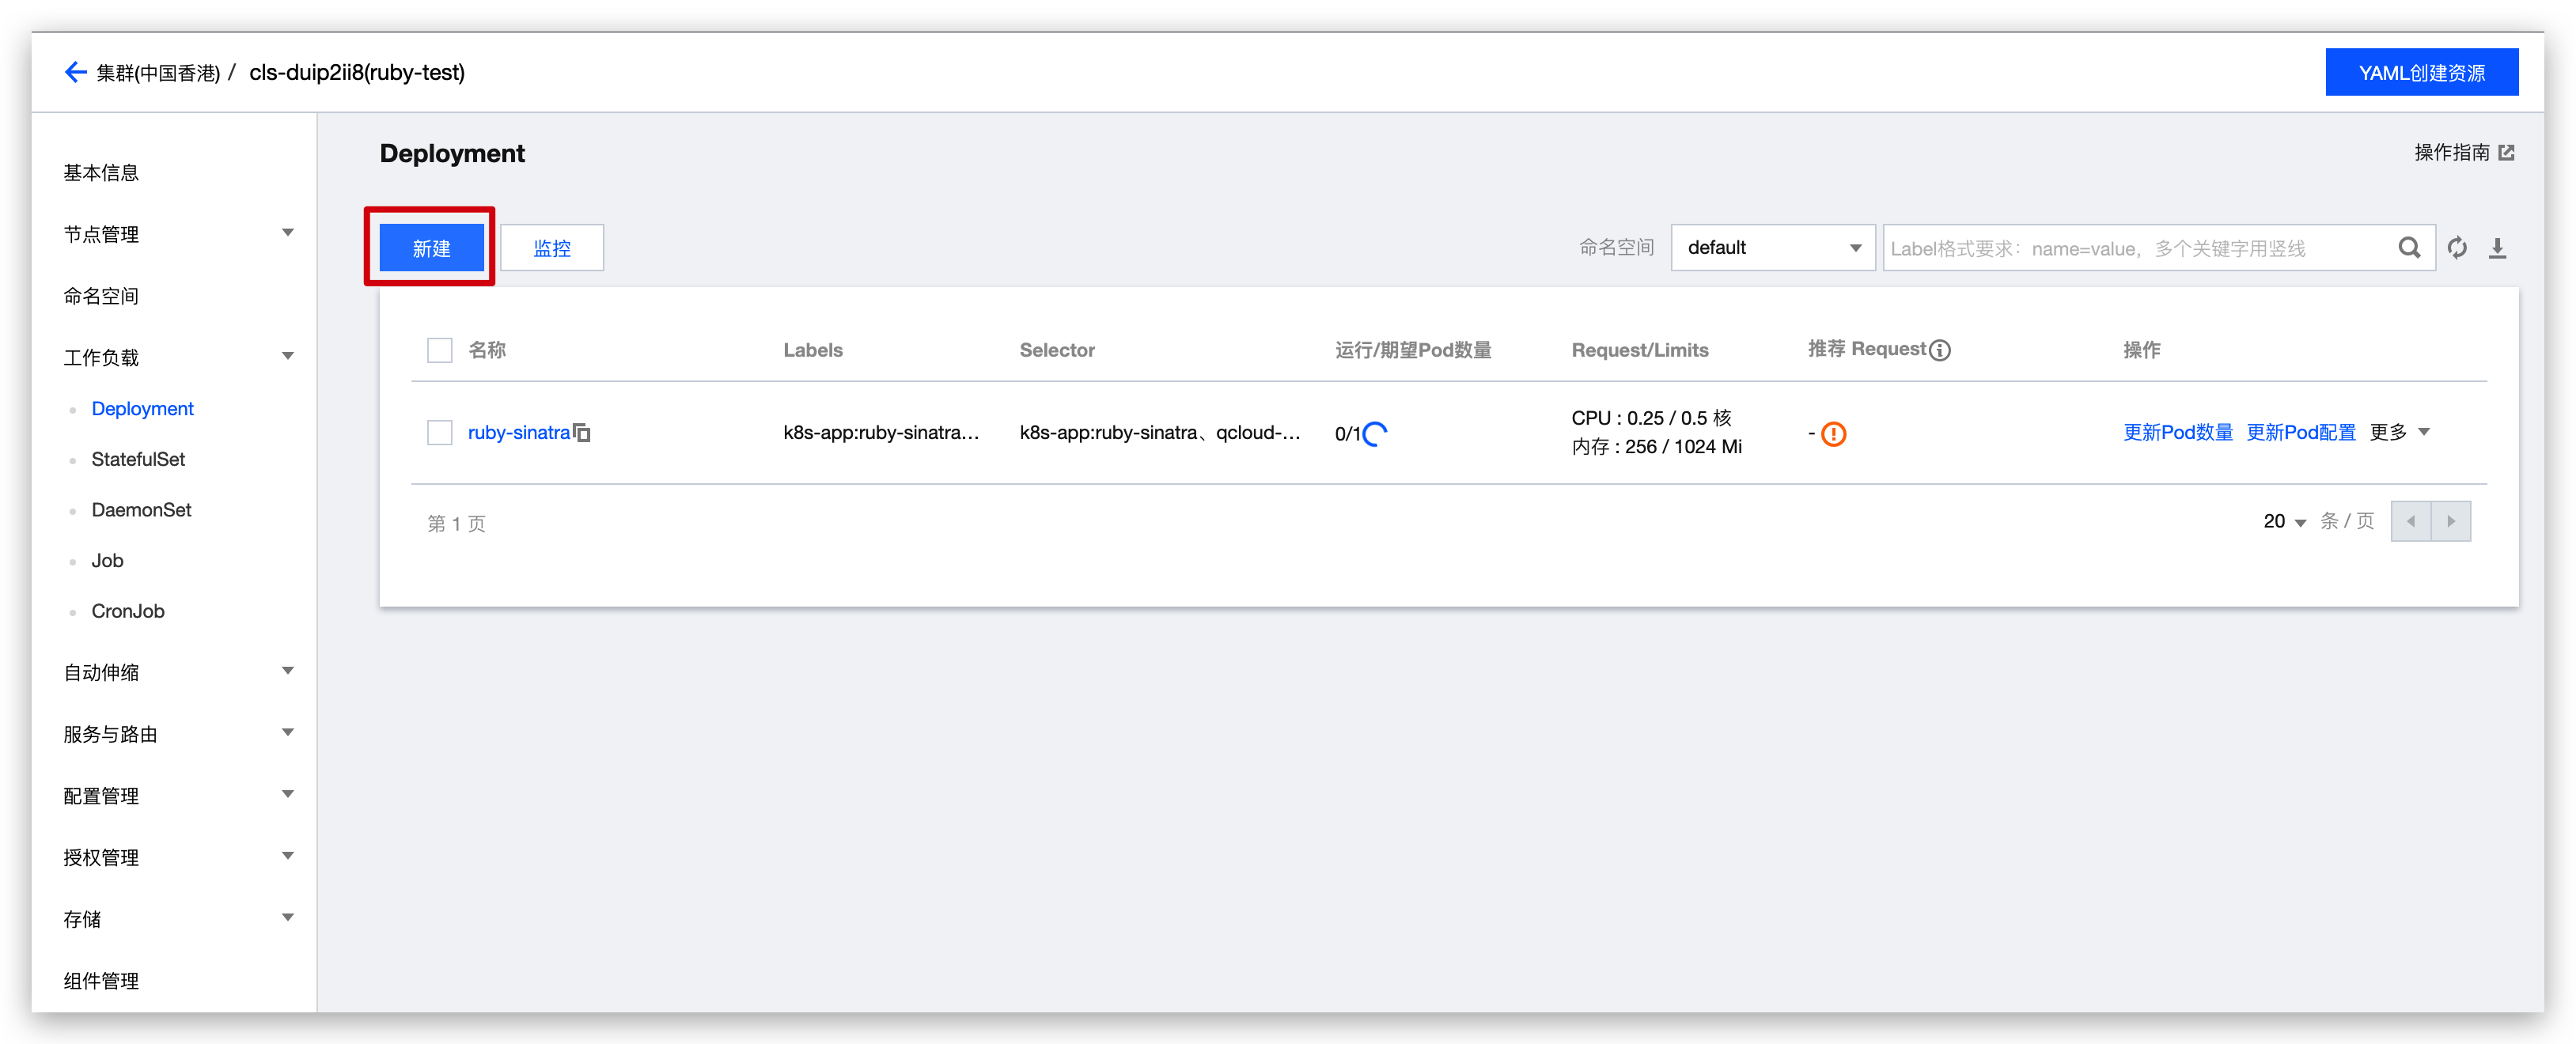Click the 监控 button

(551, 248)
